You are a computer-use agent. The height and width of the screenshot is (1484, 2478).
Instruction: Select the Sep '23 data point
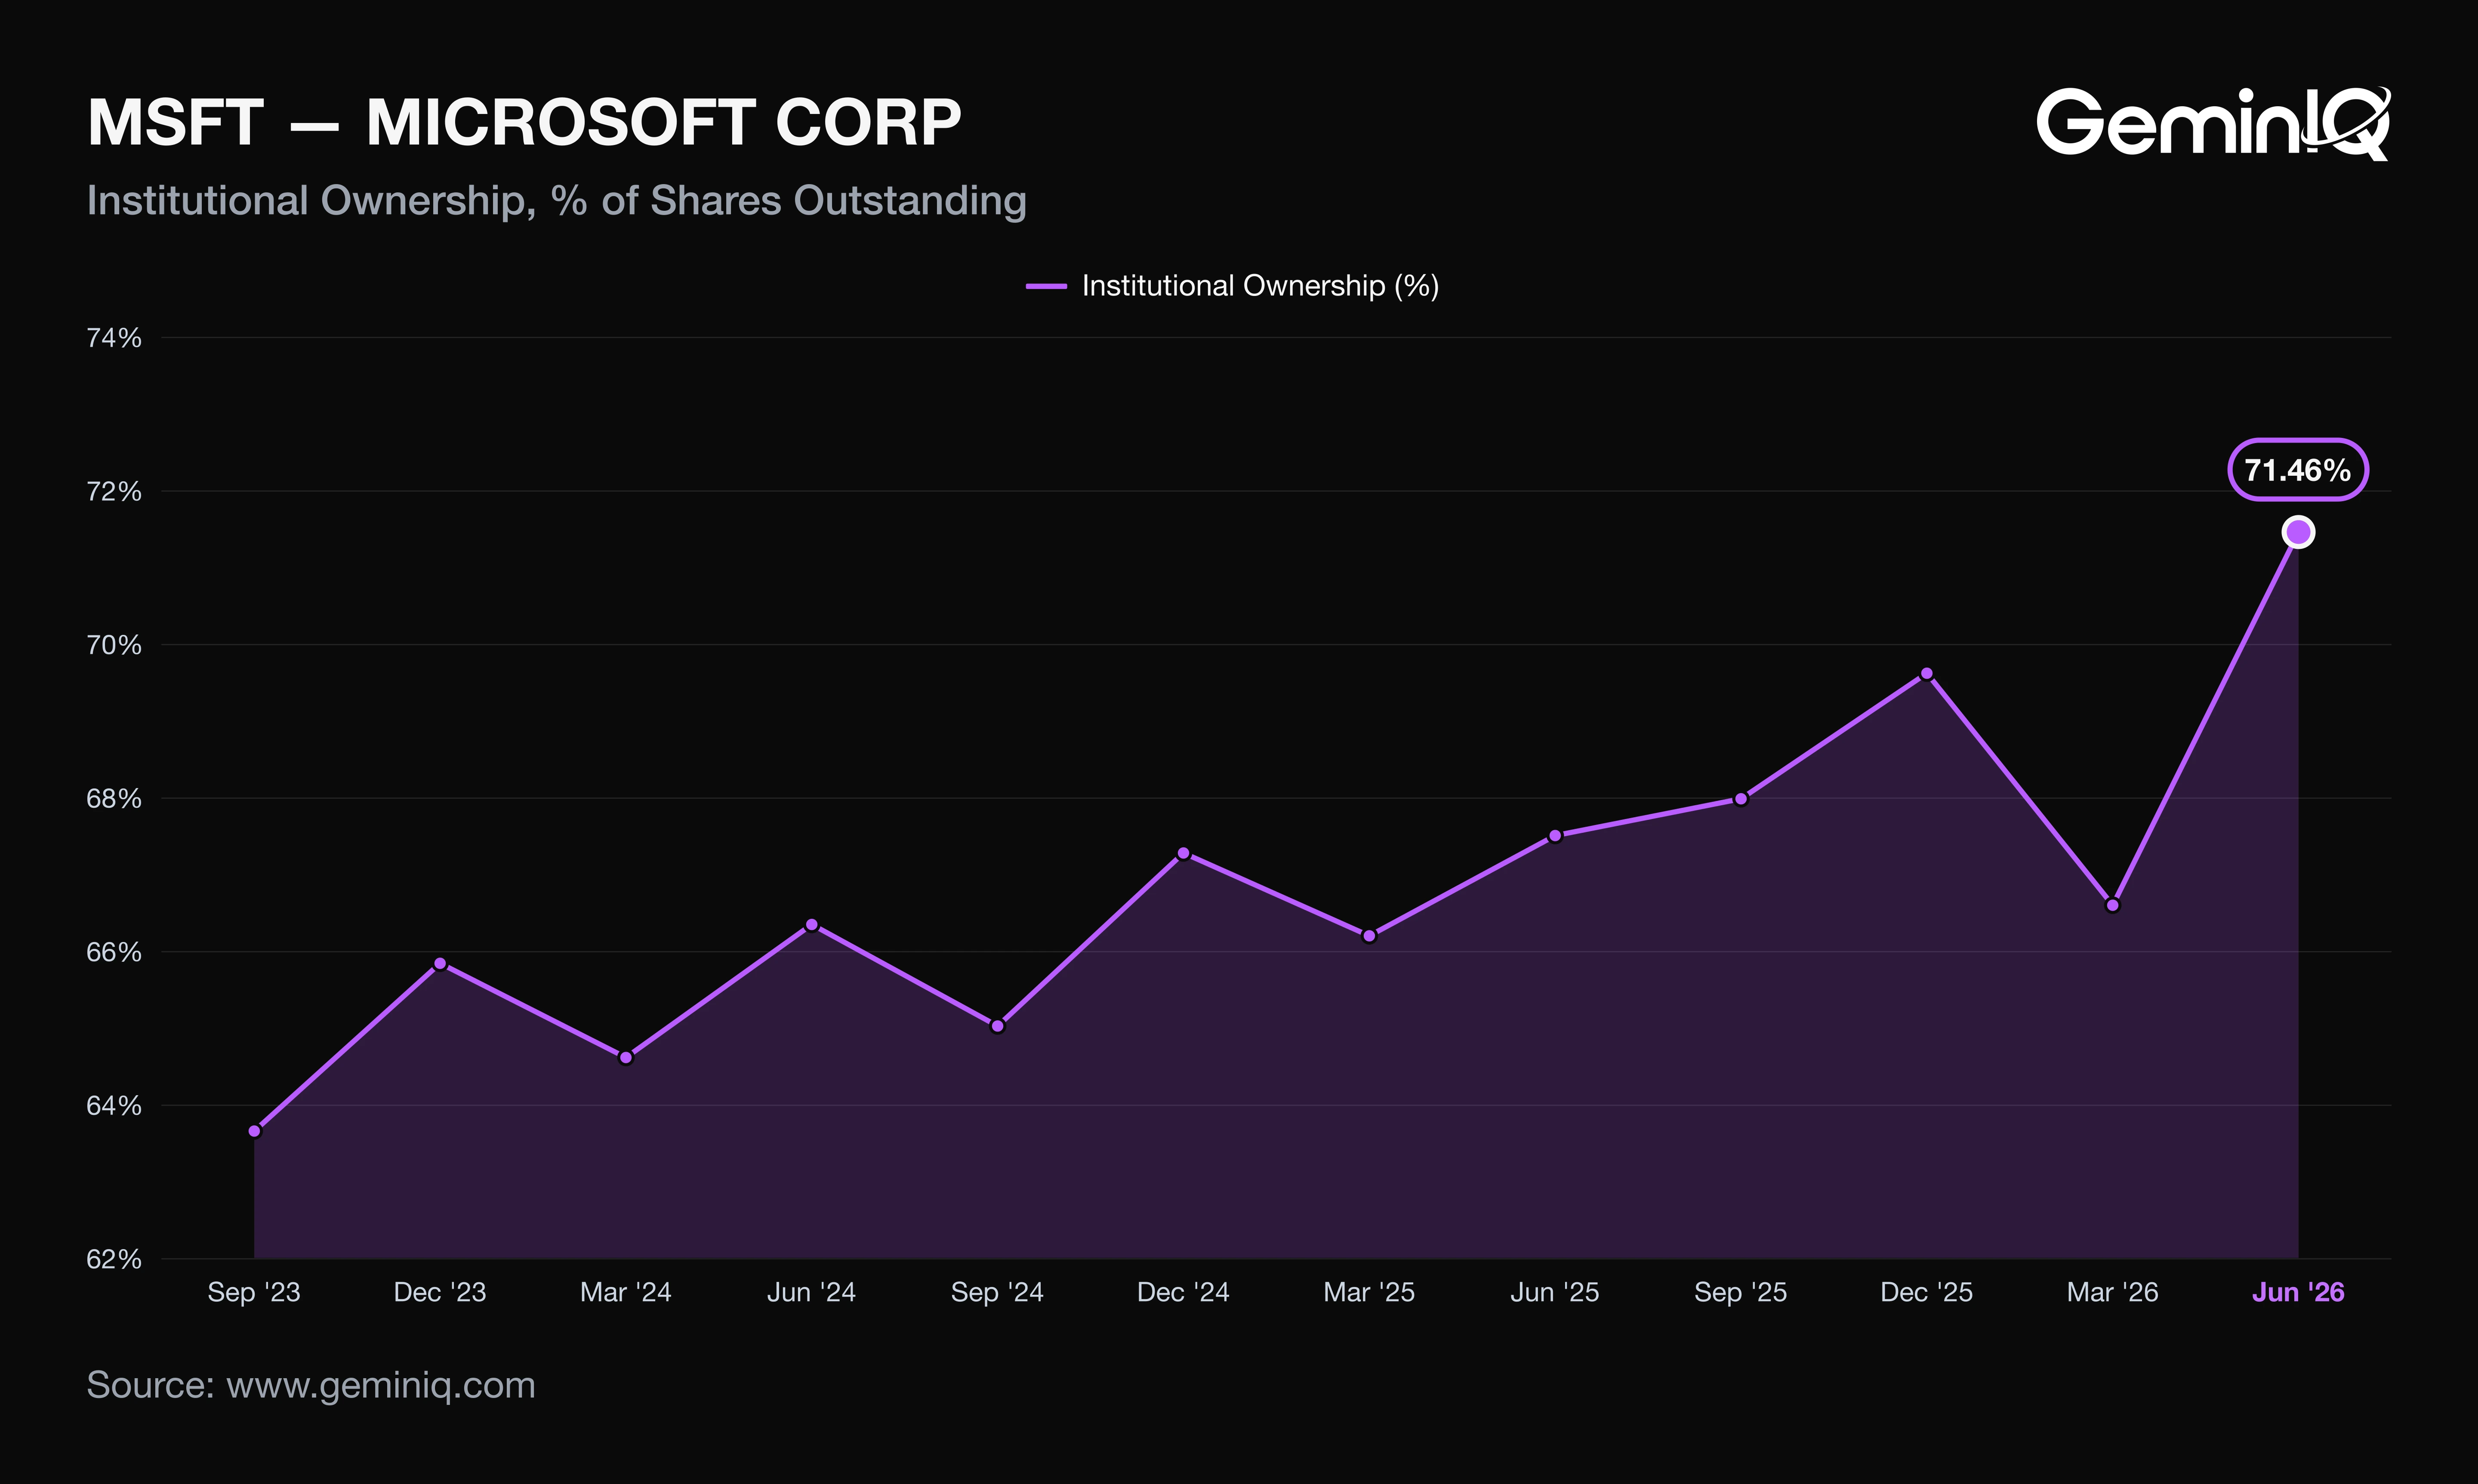254,1131
